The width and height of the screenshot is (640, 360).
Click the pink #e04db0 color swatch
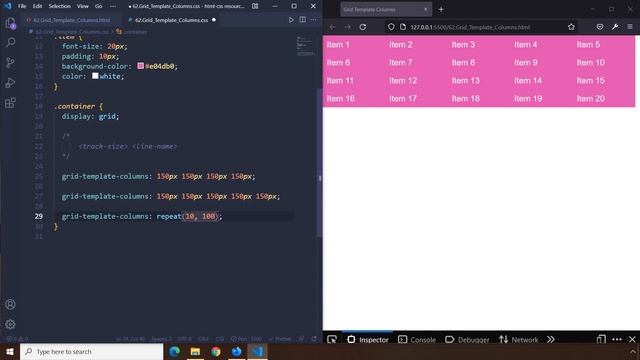[140, 66]
